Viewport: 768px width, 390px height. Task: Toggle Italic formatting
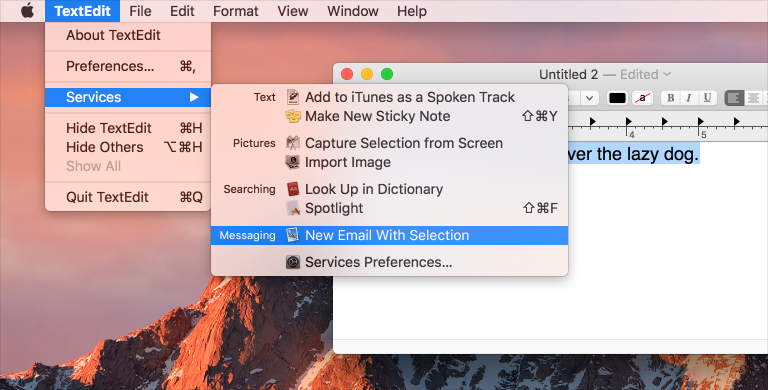click(689, 98)
